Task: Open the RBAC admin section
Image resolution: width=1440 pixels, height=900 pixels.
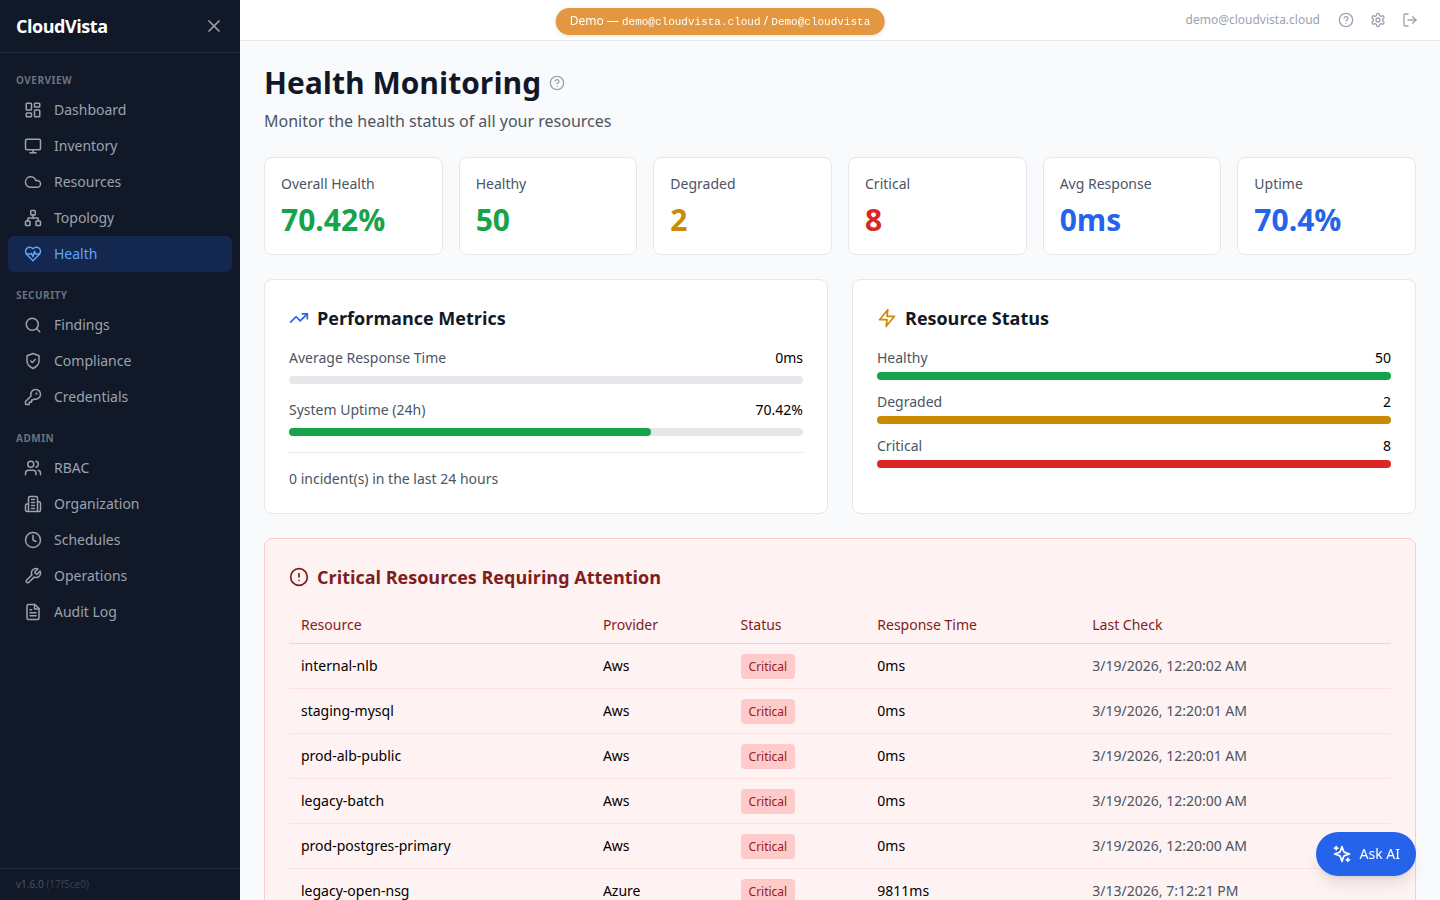Action: point(32,467)
